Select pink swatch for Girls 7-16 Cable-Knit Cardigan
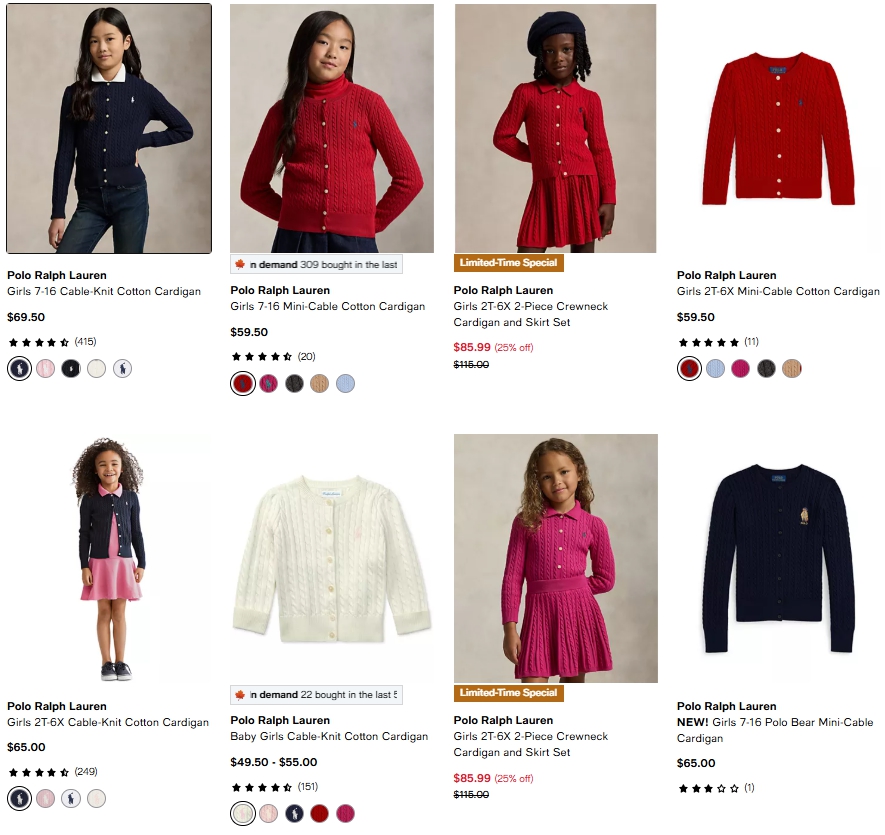Viewport: 885px width, 835px height. click(45, 368)
